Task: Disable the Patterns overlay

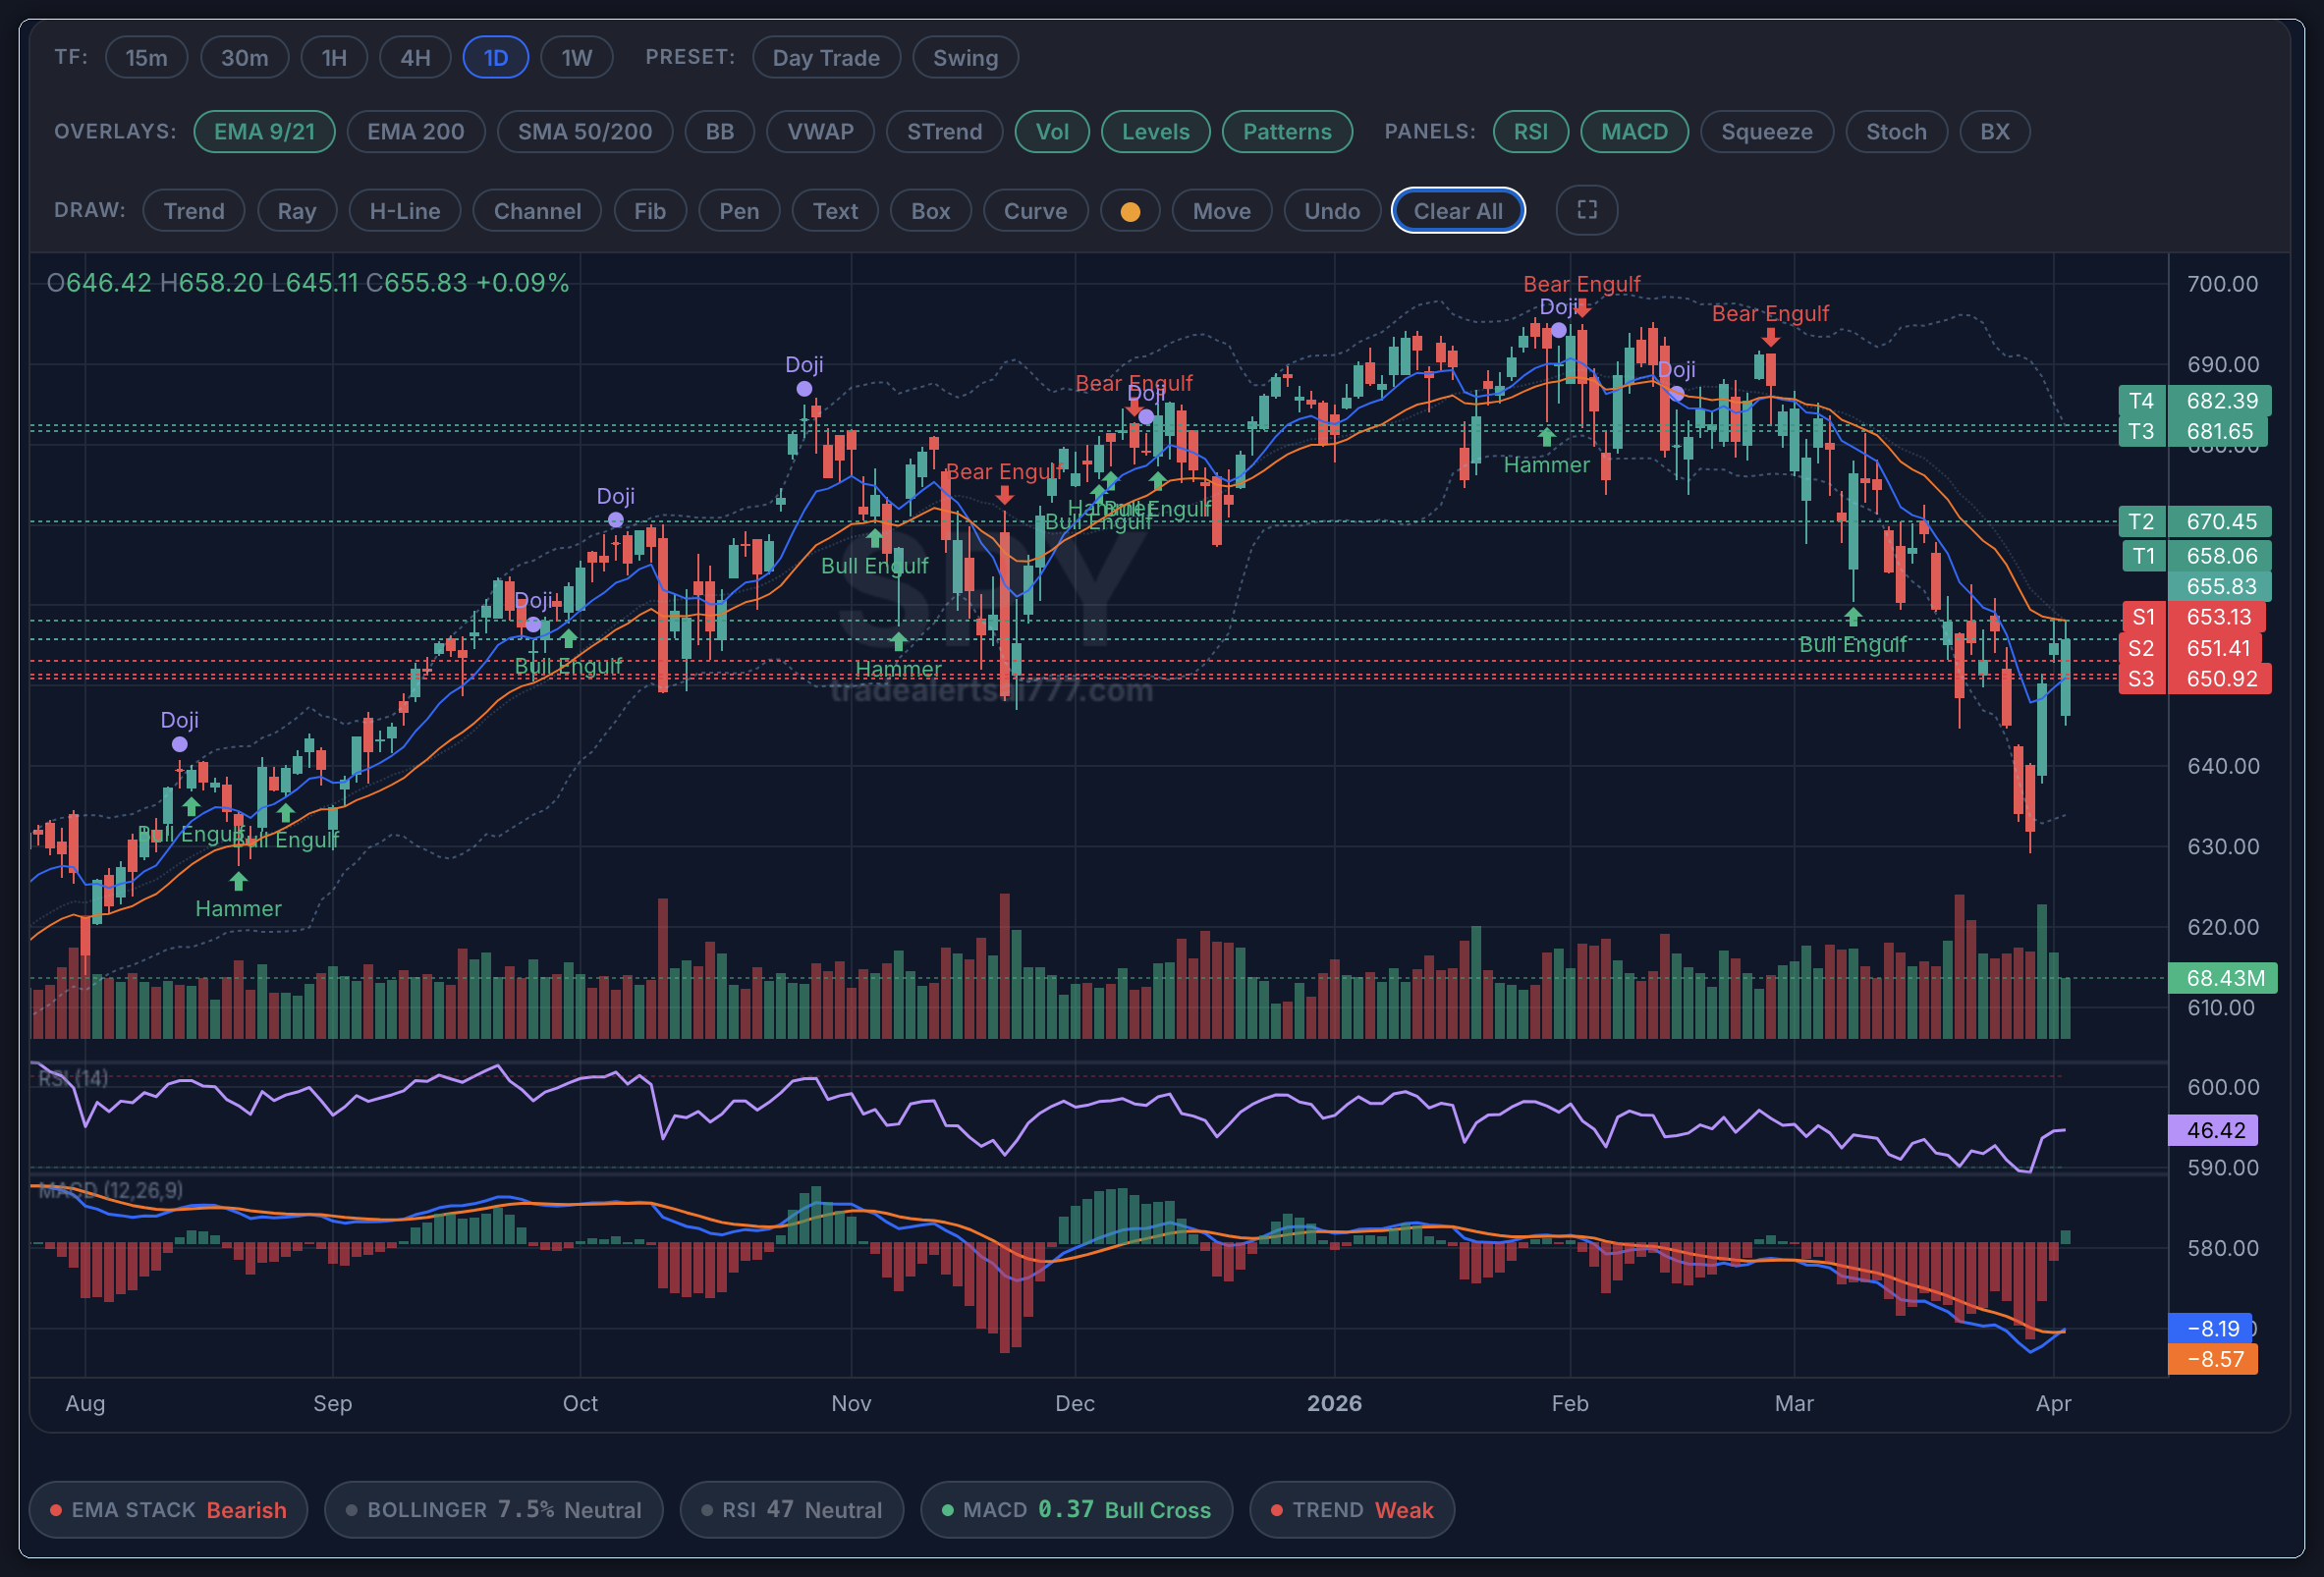Action: [x=1287, y=131]
